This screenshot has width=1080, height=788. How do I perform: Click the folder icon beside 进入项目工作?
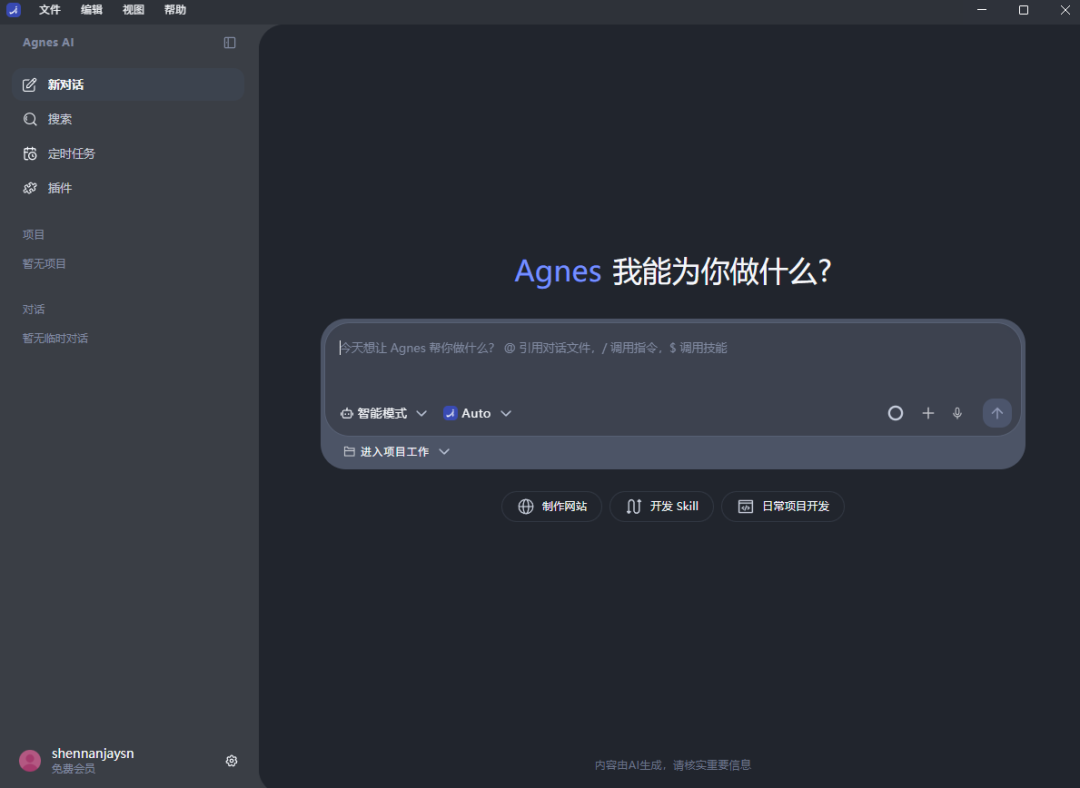pos(349,452)
